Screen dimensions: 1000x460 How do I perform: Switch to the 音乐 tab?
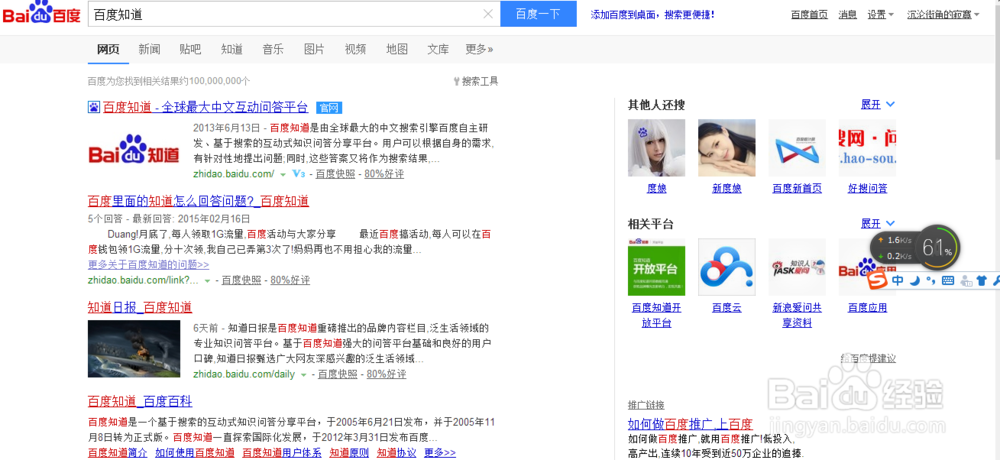[273, 49]
